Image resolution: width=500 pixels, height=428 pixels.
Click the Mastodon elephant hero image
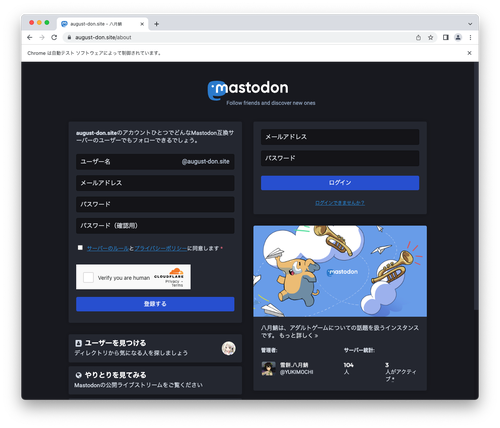340,271
